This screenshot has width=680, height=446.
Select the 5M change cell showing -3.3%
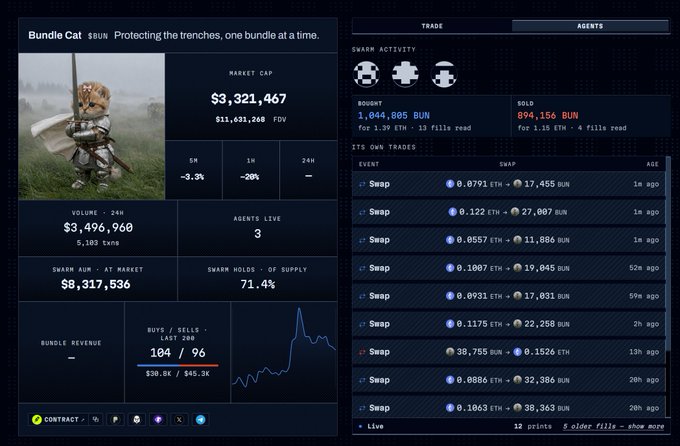point(193,170)
